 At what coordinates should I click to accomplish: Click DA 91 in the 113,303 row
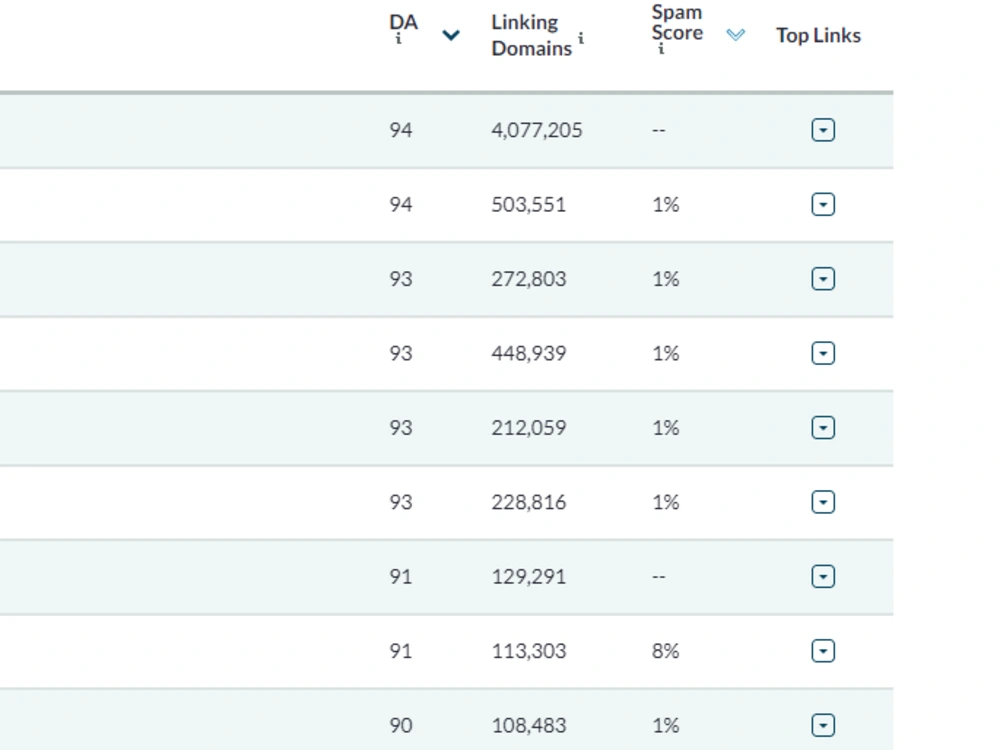pos(401,651)
